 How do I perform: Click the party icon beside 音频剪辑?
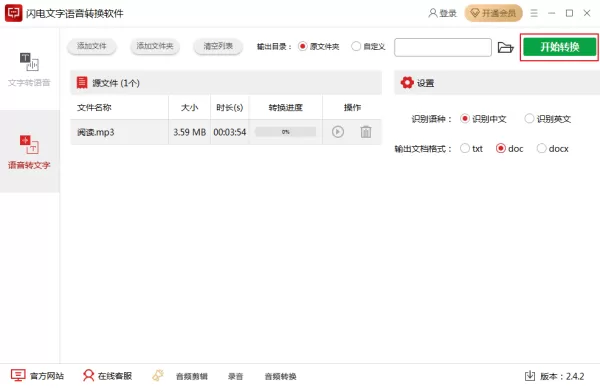pos(158,375)
